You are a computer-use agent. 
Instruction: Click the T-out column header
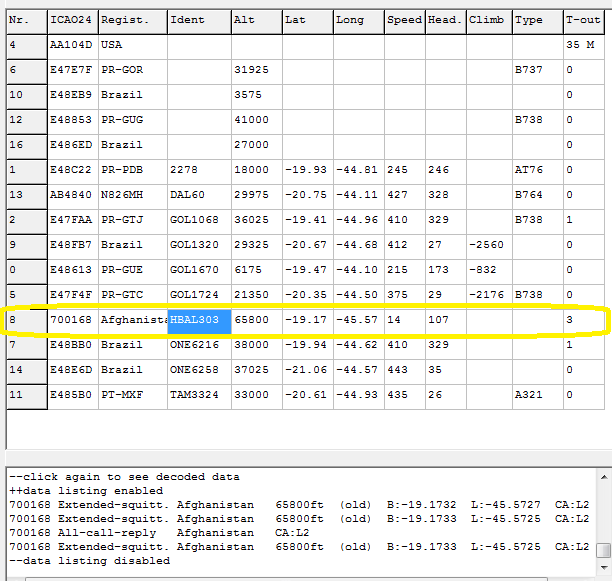pos(584,20)
